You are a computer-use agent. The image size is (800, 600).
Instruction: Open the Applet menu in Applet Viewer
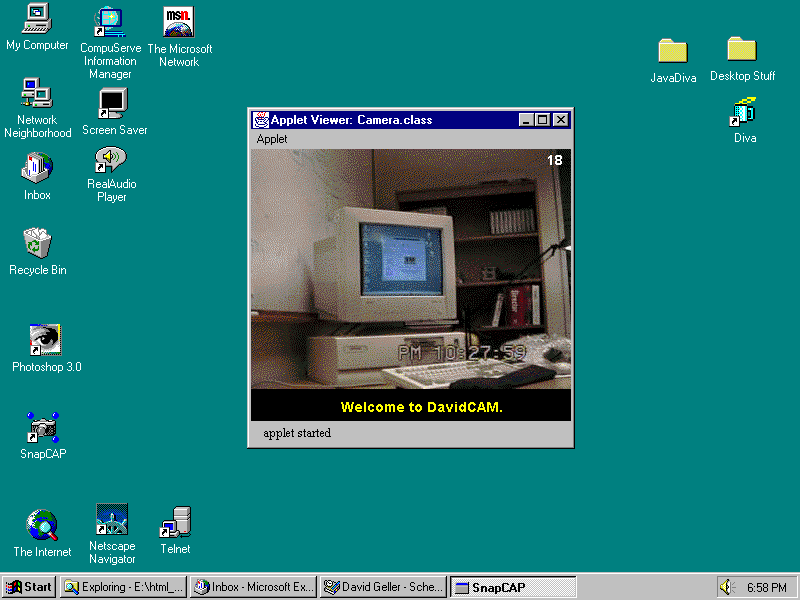(272, 139)
